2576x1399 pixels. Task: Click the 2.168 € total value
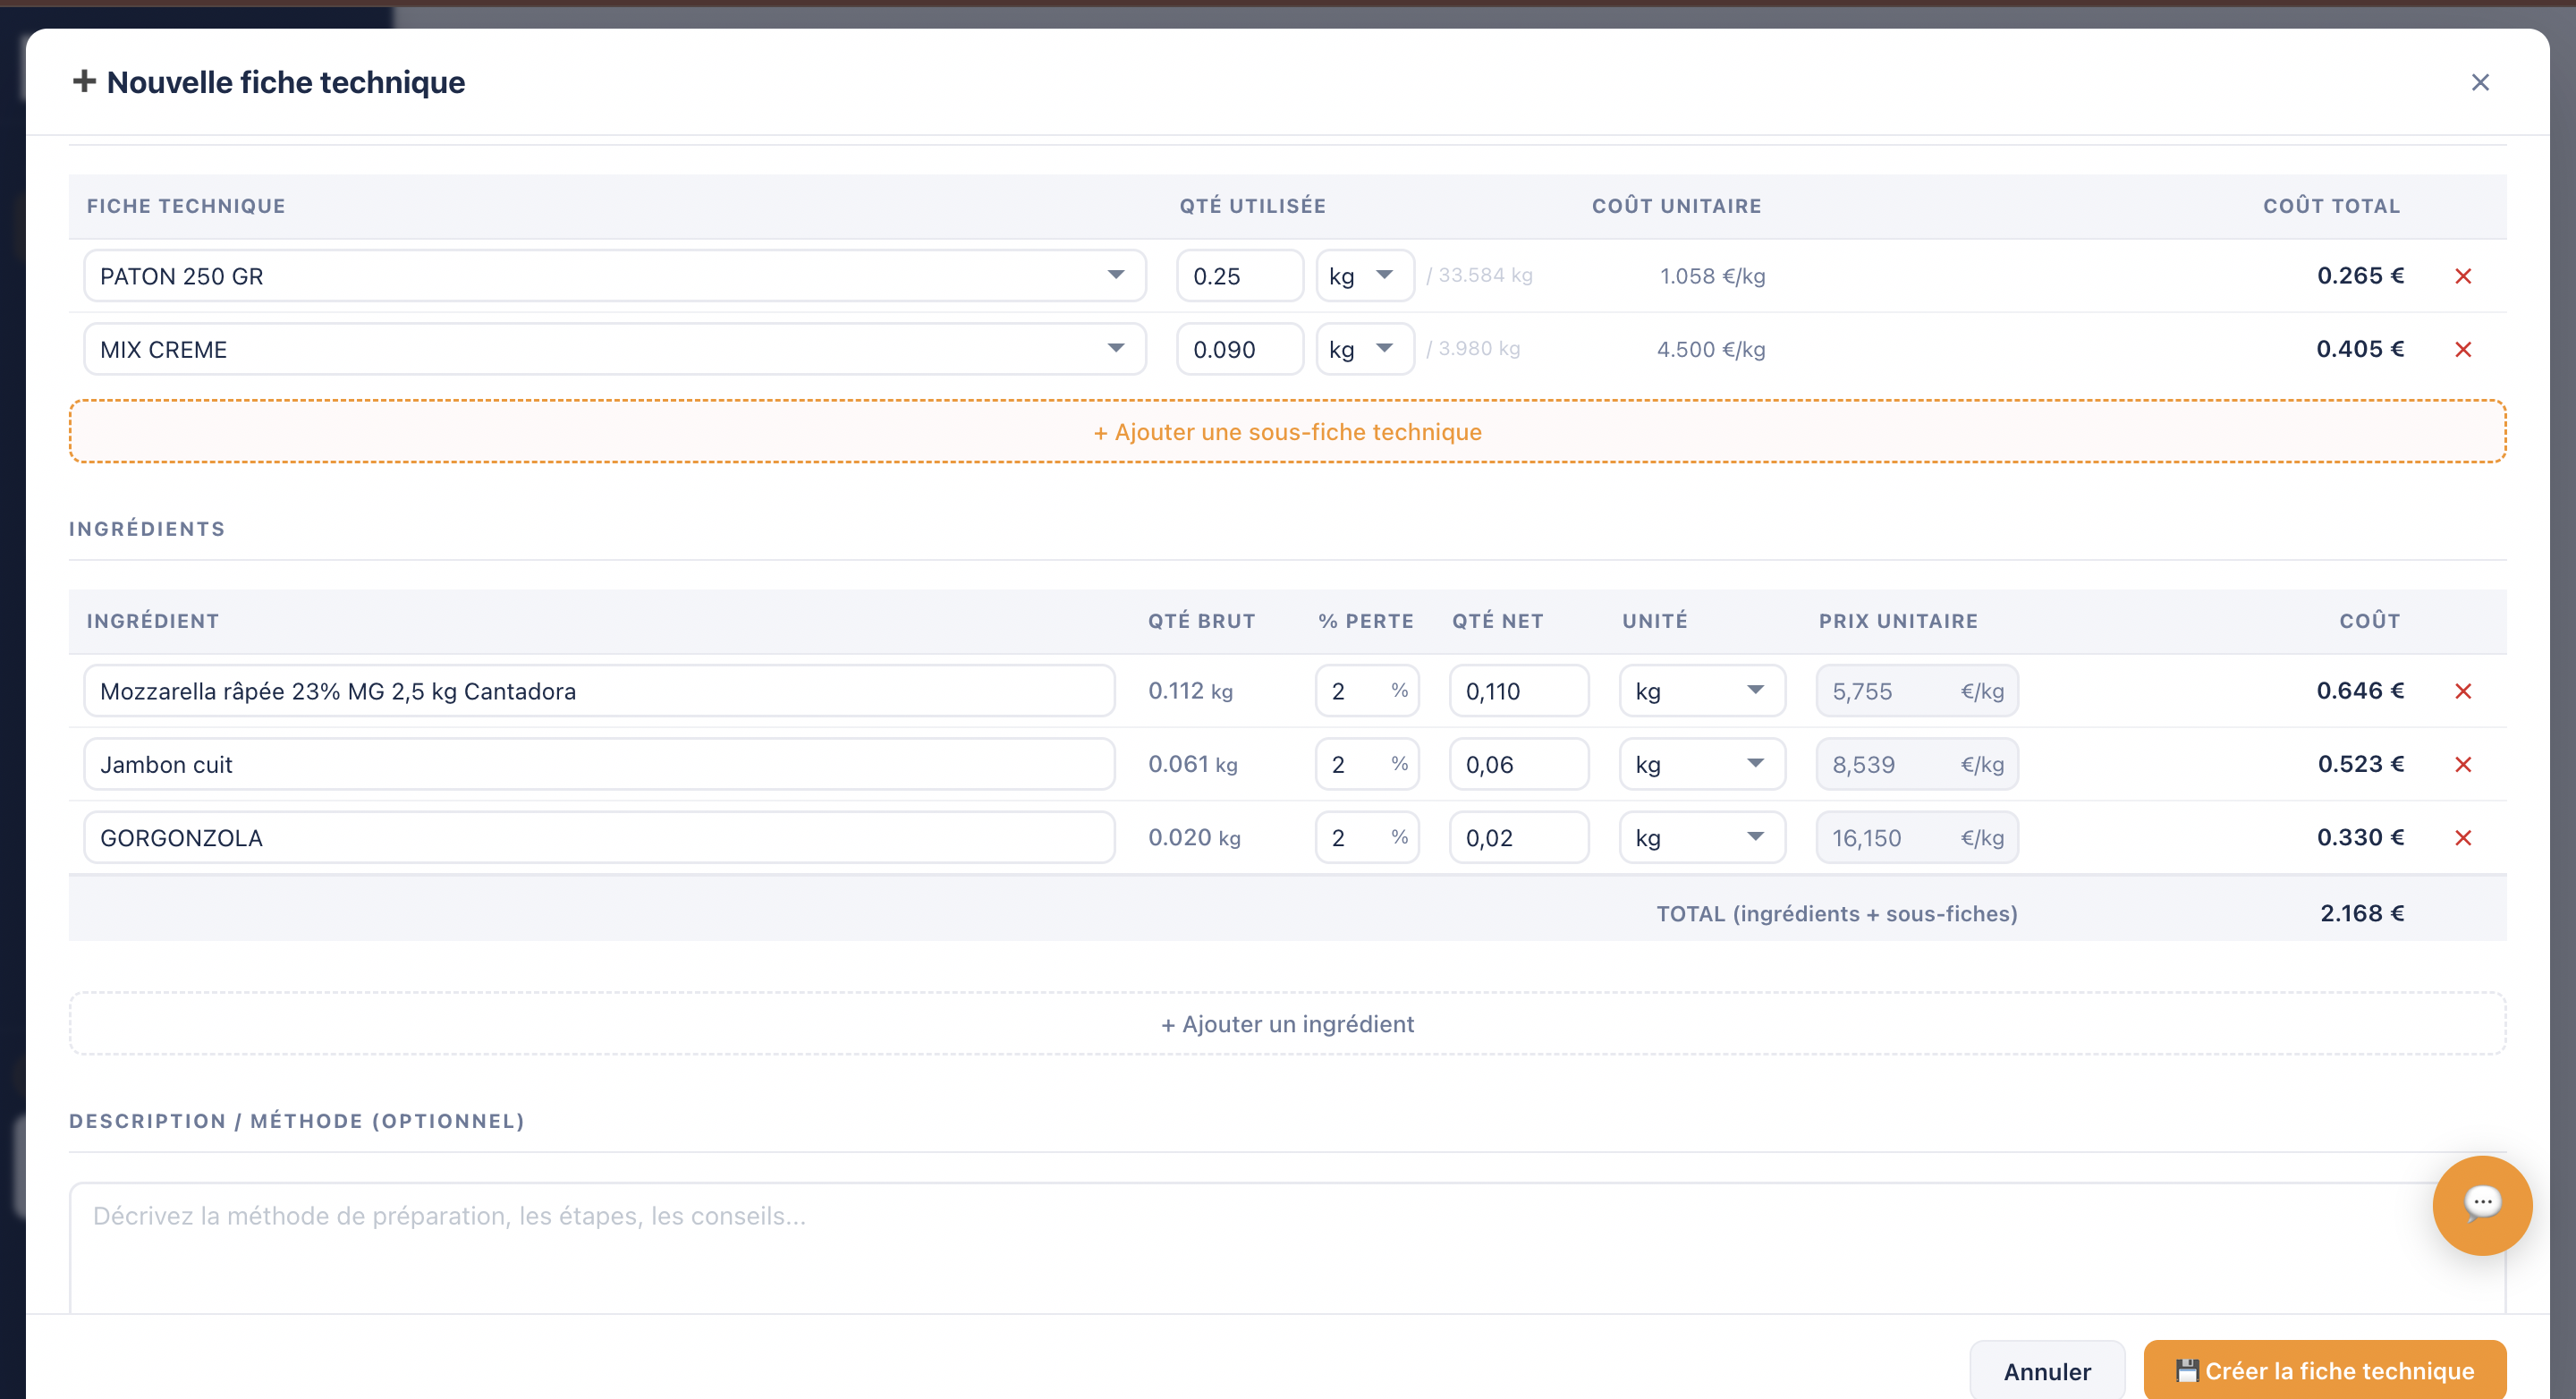click(x=2361, y=913)
